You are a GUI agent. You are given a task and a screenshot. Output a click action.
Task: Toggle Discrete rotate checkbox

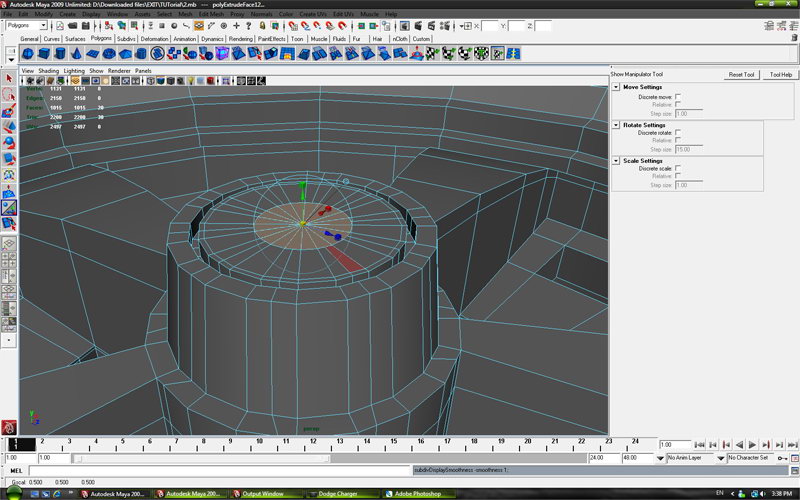click(x=678, y=132)
